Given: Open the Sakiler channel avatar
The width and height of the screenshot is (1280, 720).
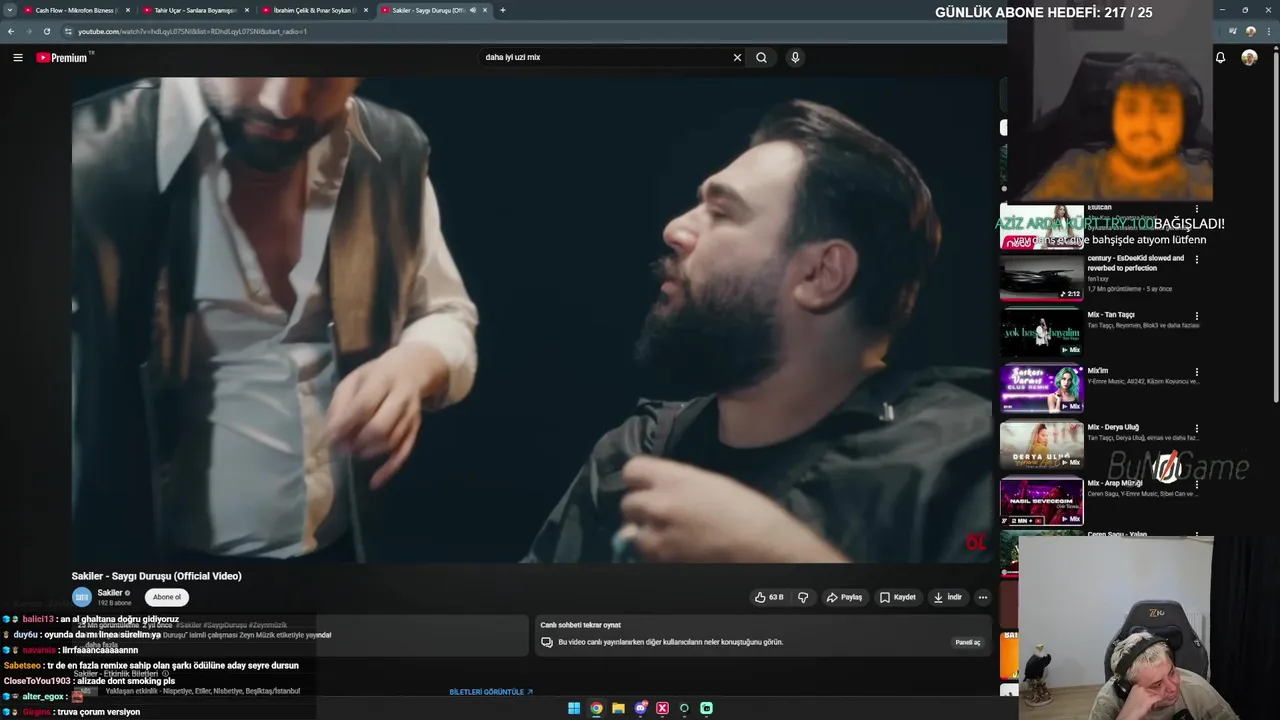Looking at the screenshot, I should tap(81, 597).
